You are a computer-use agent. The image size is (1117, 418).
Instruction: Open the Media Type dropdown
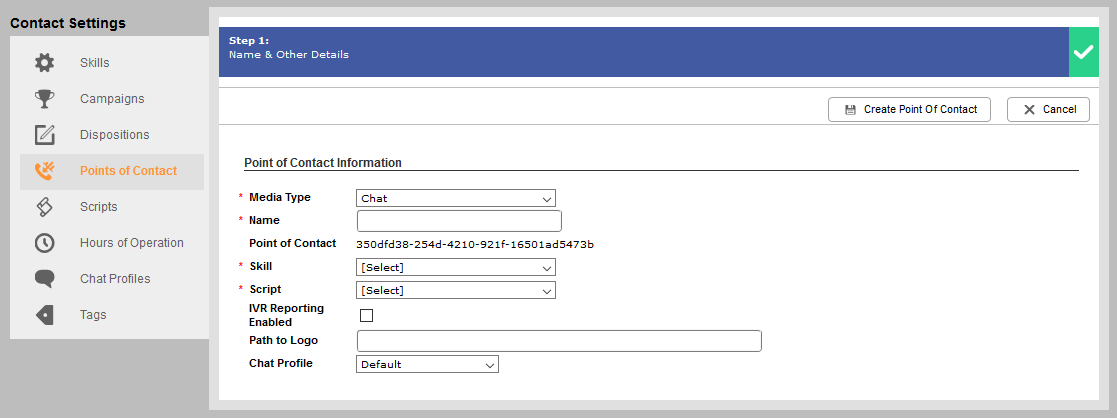pos(455,198)
